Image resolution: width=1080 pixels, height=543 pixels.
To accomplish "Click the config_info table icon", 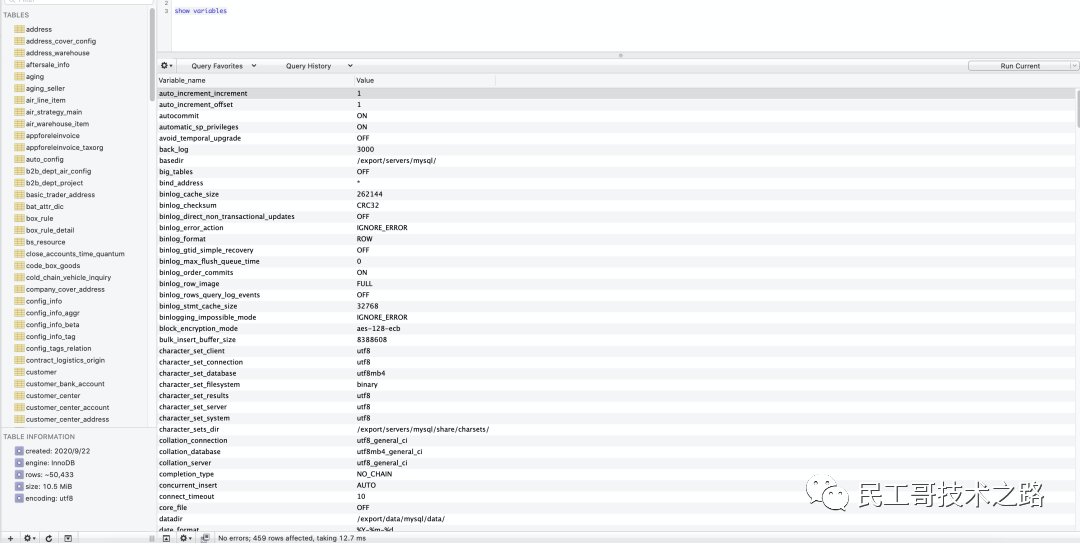I will pyautogui.click(x=19, y=301).
